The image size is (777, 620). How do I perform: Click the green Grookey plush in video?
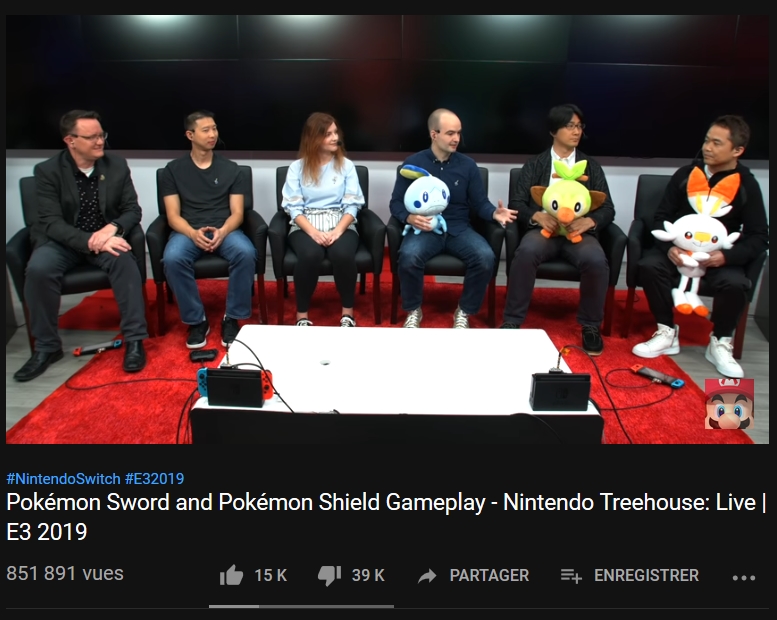click(566, 200)
